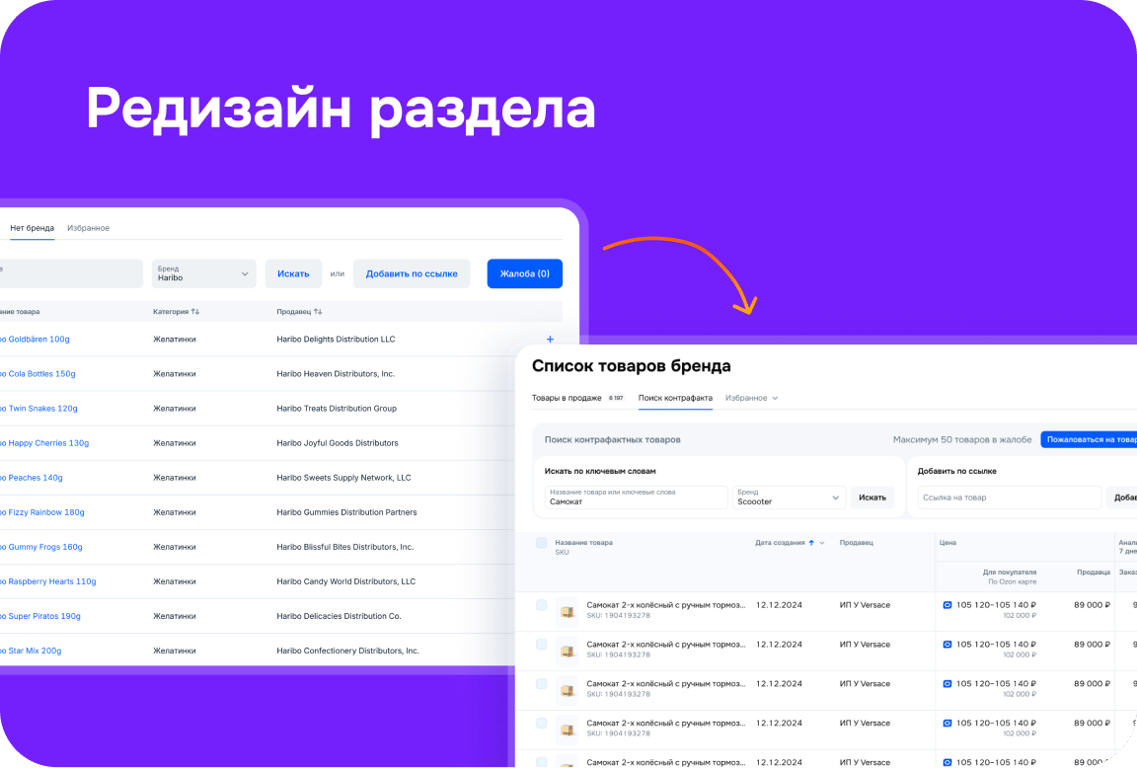Open the Бренд Haribo dropdown
Screen dimensions: 1137x768
(204, 273)
